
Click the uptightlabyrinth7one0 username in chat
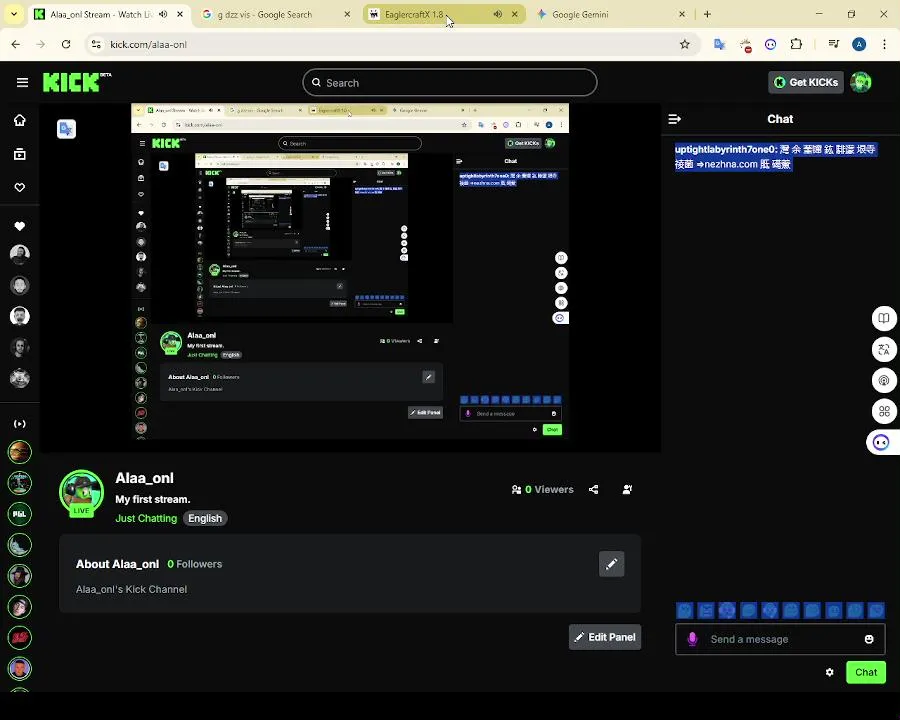(726, 149)
